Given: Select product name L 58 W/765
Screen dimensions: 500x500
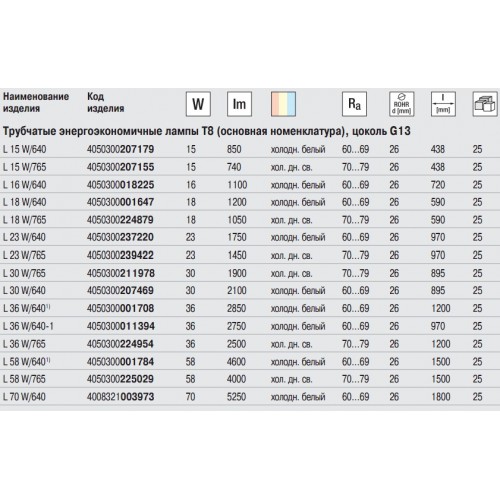Looking at the screenshot, I should (24, 379).
